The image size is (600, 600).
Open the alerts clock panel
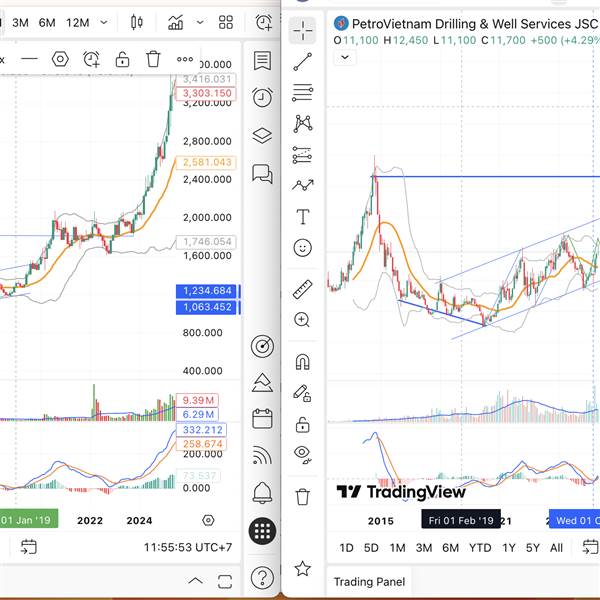262,97
